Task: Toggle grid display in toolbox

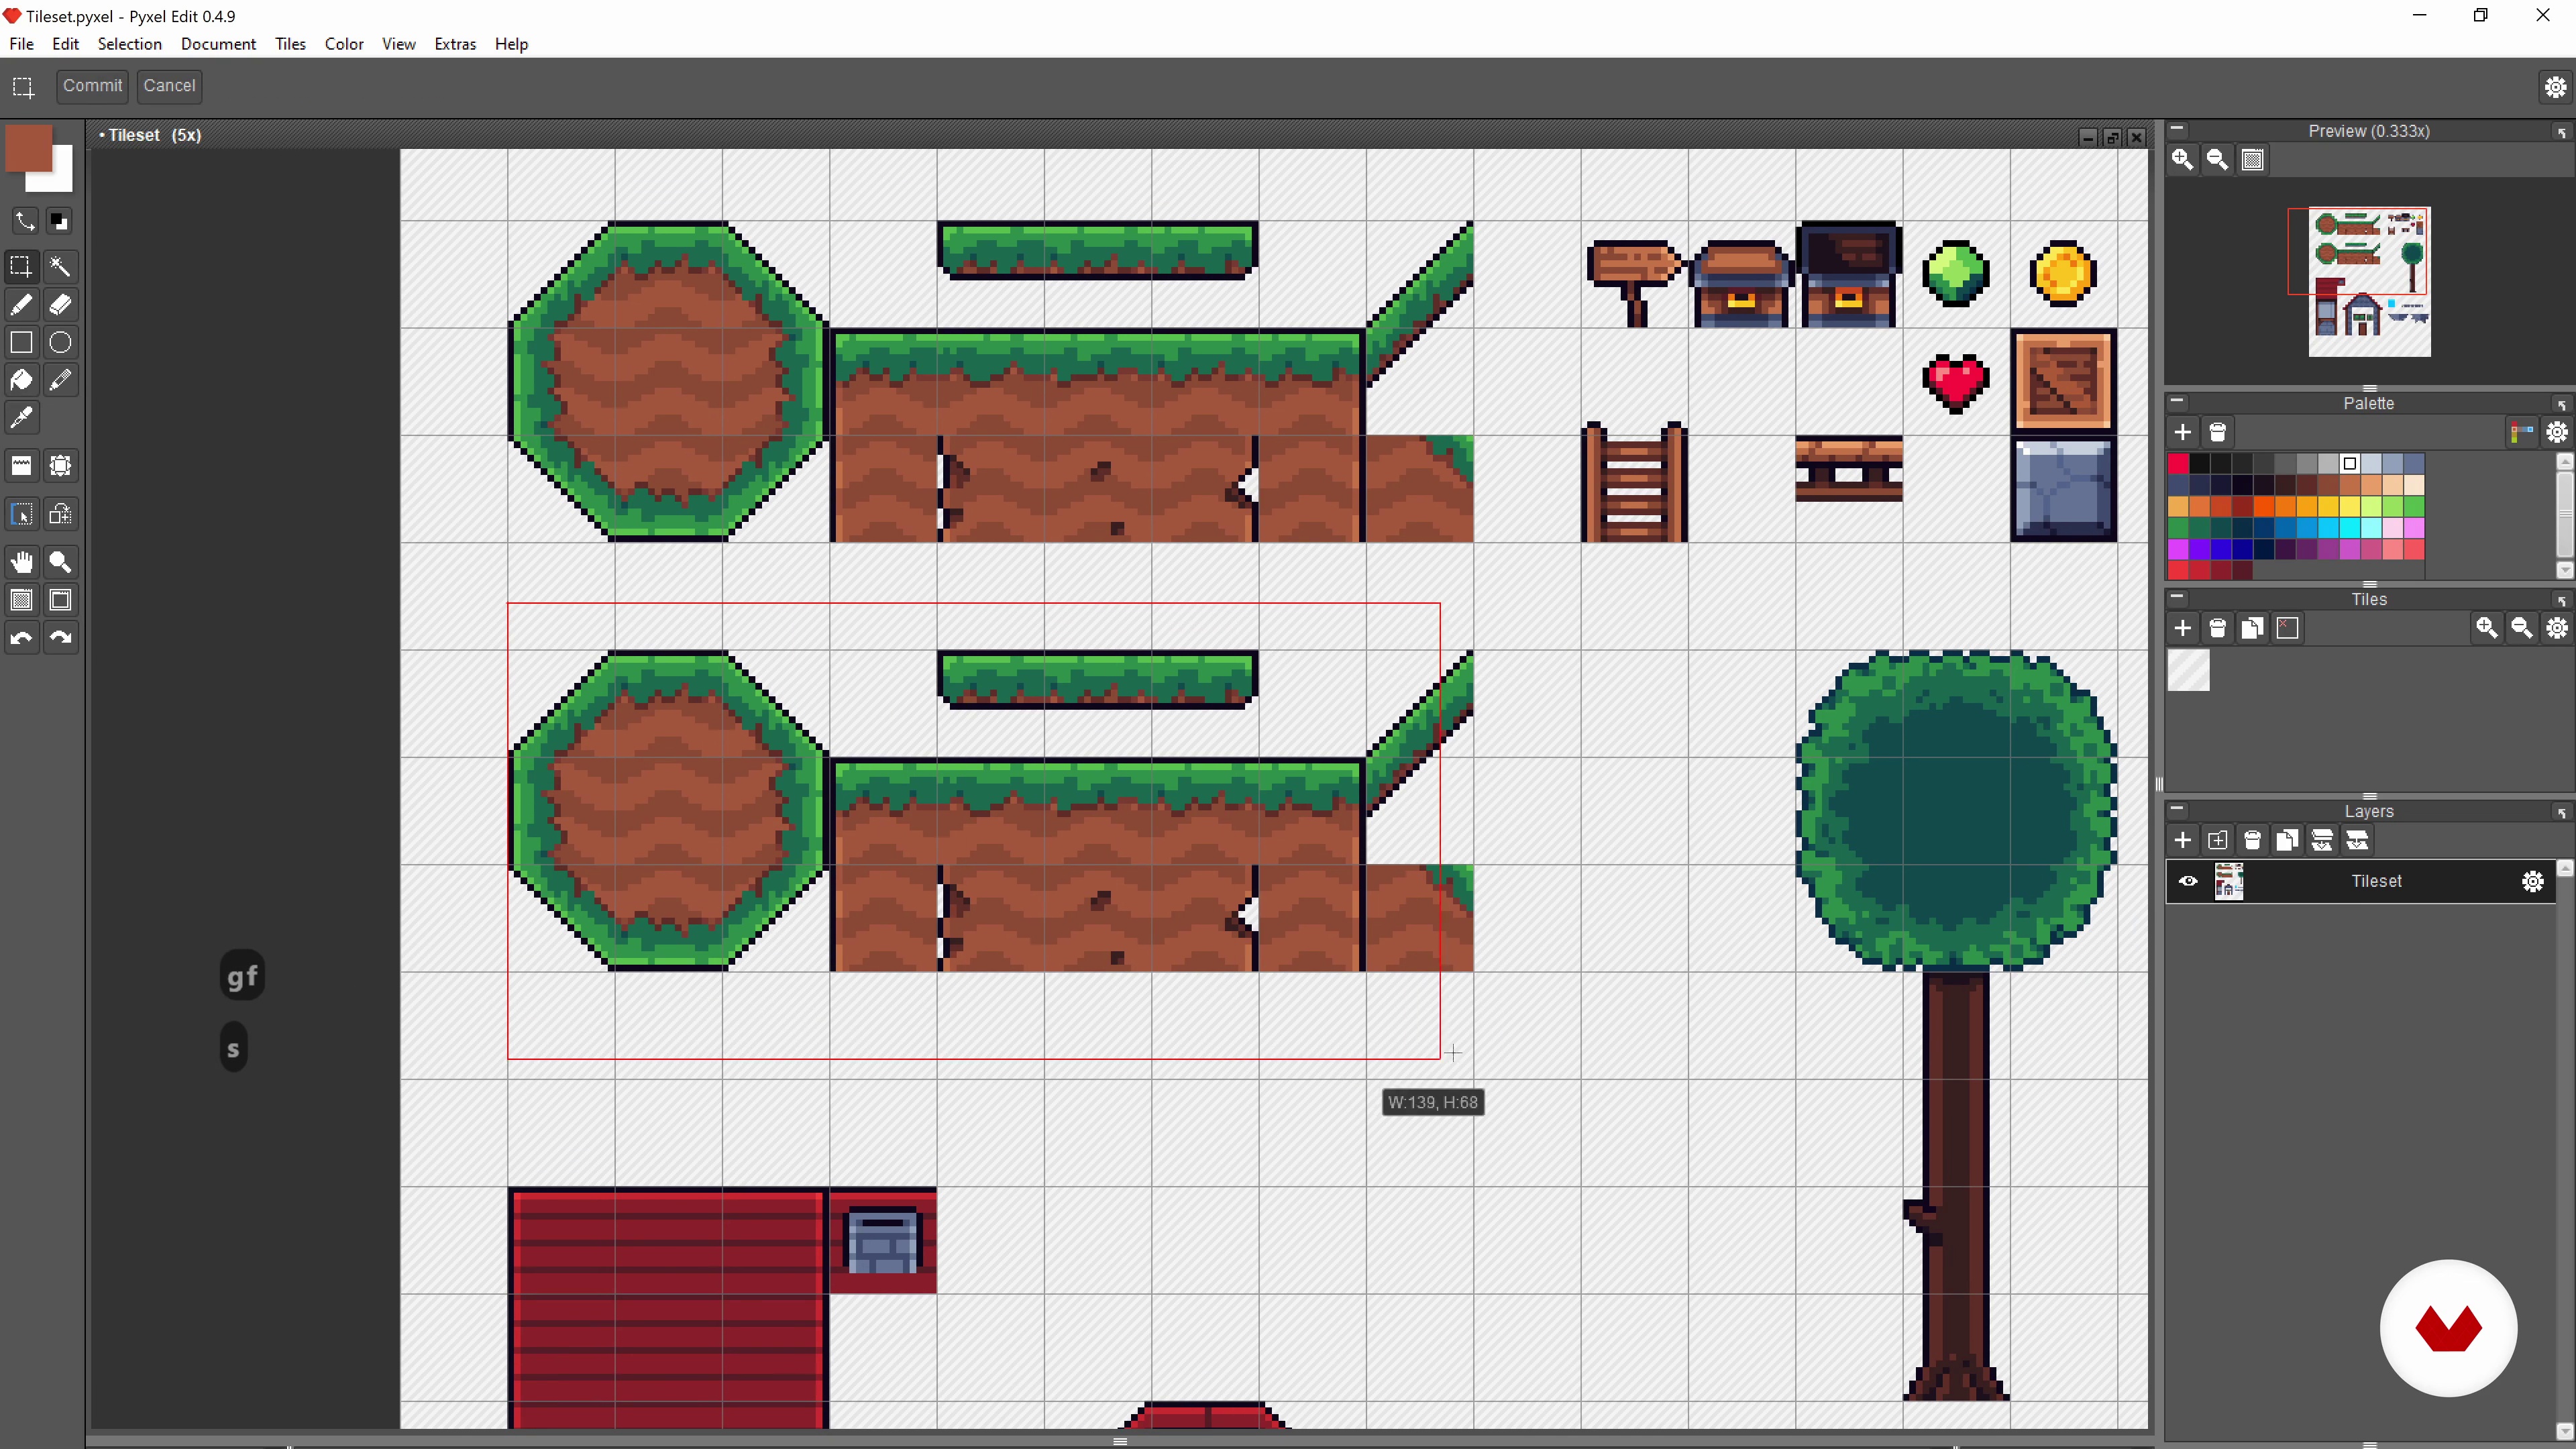Action: coord(21,600)
